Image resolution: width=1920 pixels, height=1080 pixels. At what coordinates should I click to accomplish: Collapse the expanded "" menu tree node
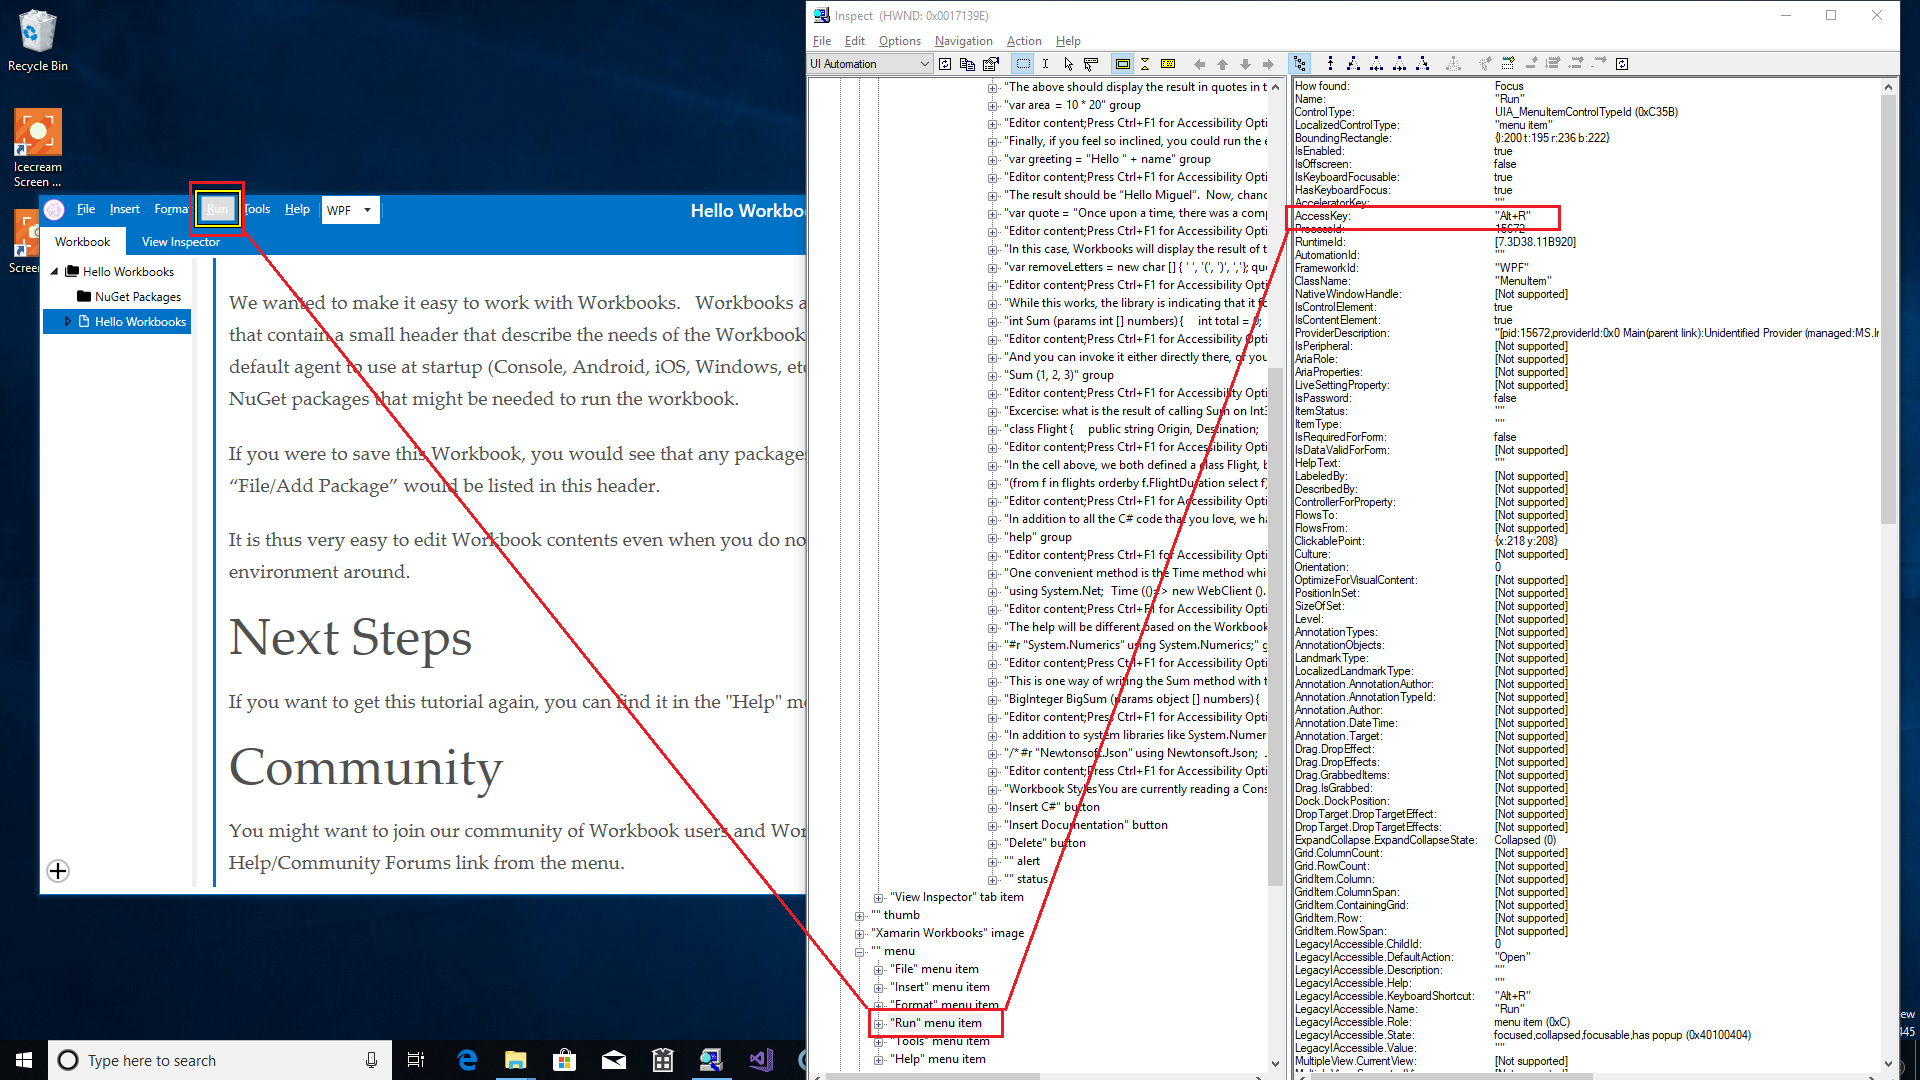tap(862, 950)
